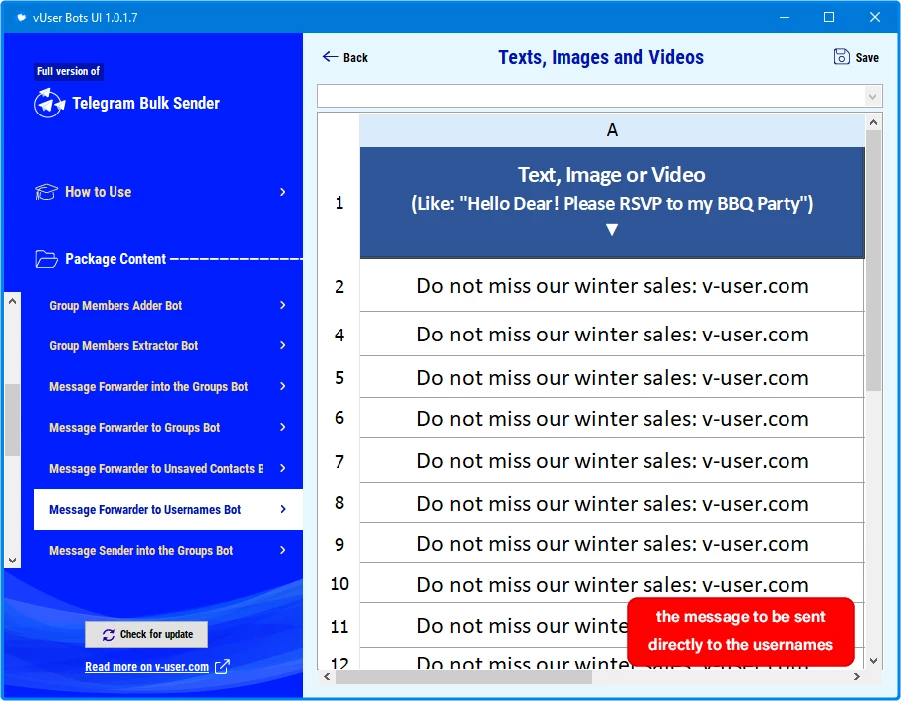Click the vUser app icon in title bar

point(21,18)
